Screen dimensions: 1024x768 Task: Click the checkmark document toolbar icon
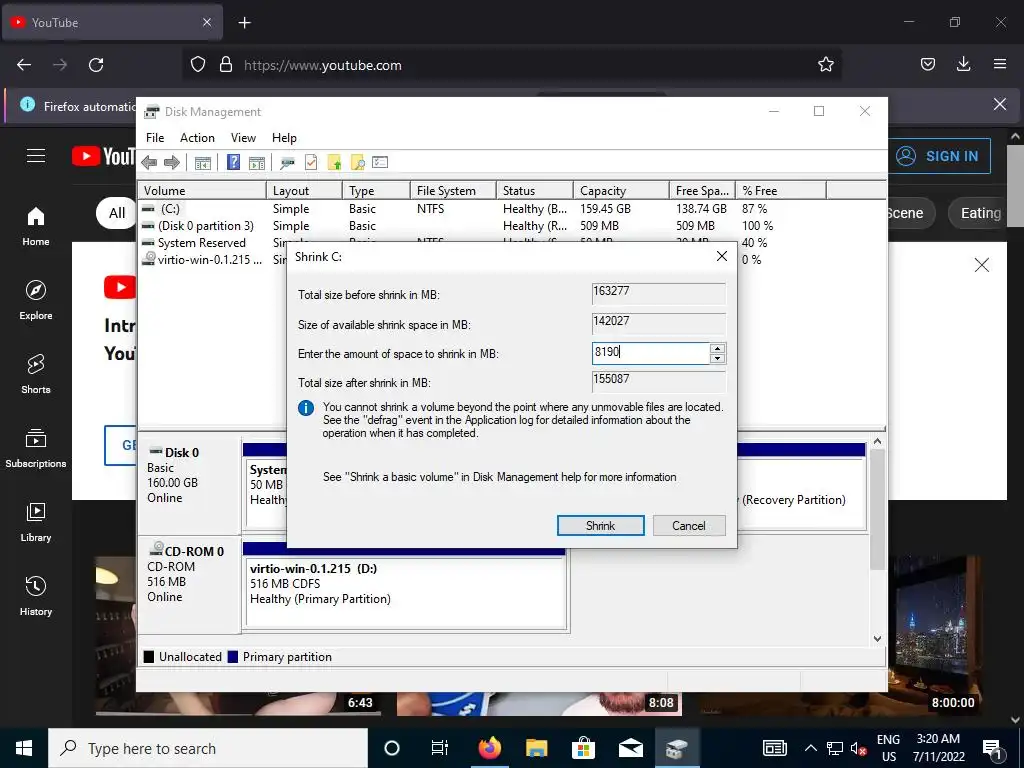[x=311, y=162]
